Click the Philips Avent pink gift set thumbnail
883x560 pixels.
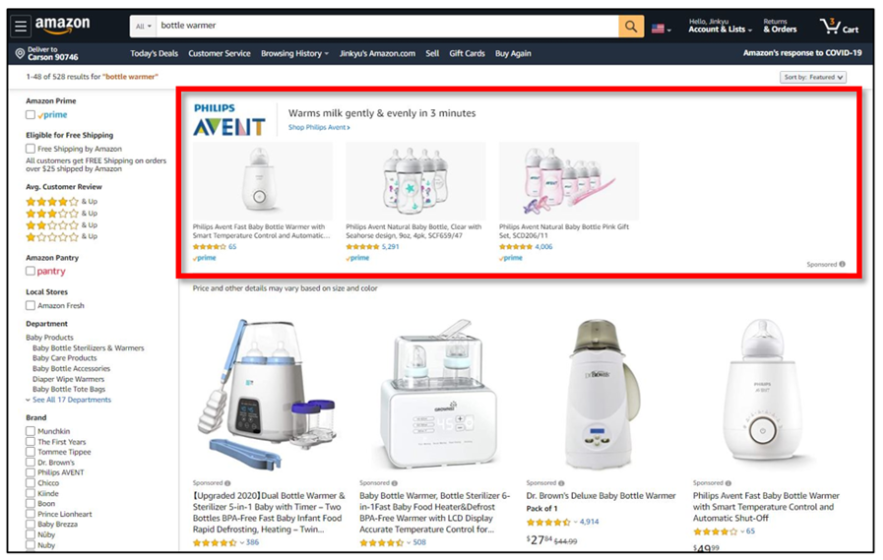point(569,181)
